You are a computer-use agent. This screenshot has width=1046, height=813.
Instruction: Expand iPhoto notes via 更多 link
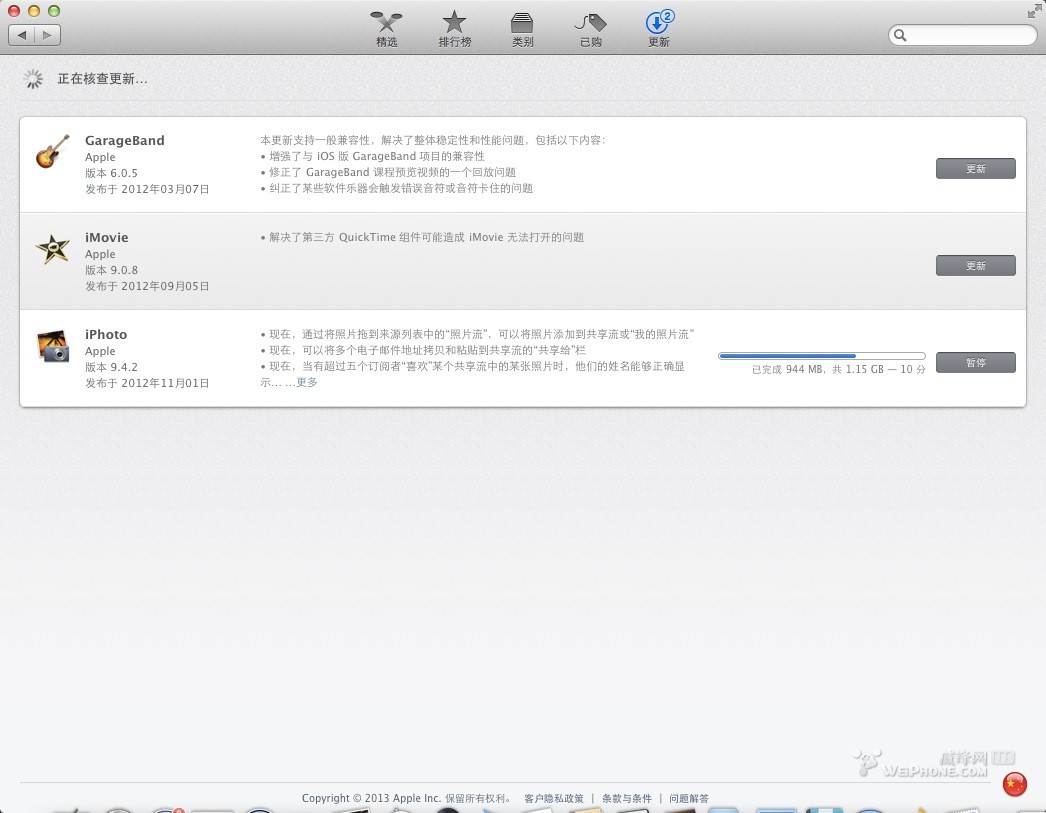307,382
